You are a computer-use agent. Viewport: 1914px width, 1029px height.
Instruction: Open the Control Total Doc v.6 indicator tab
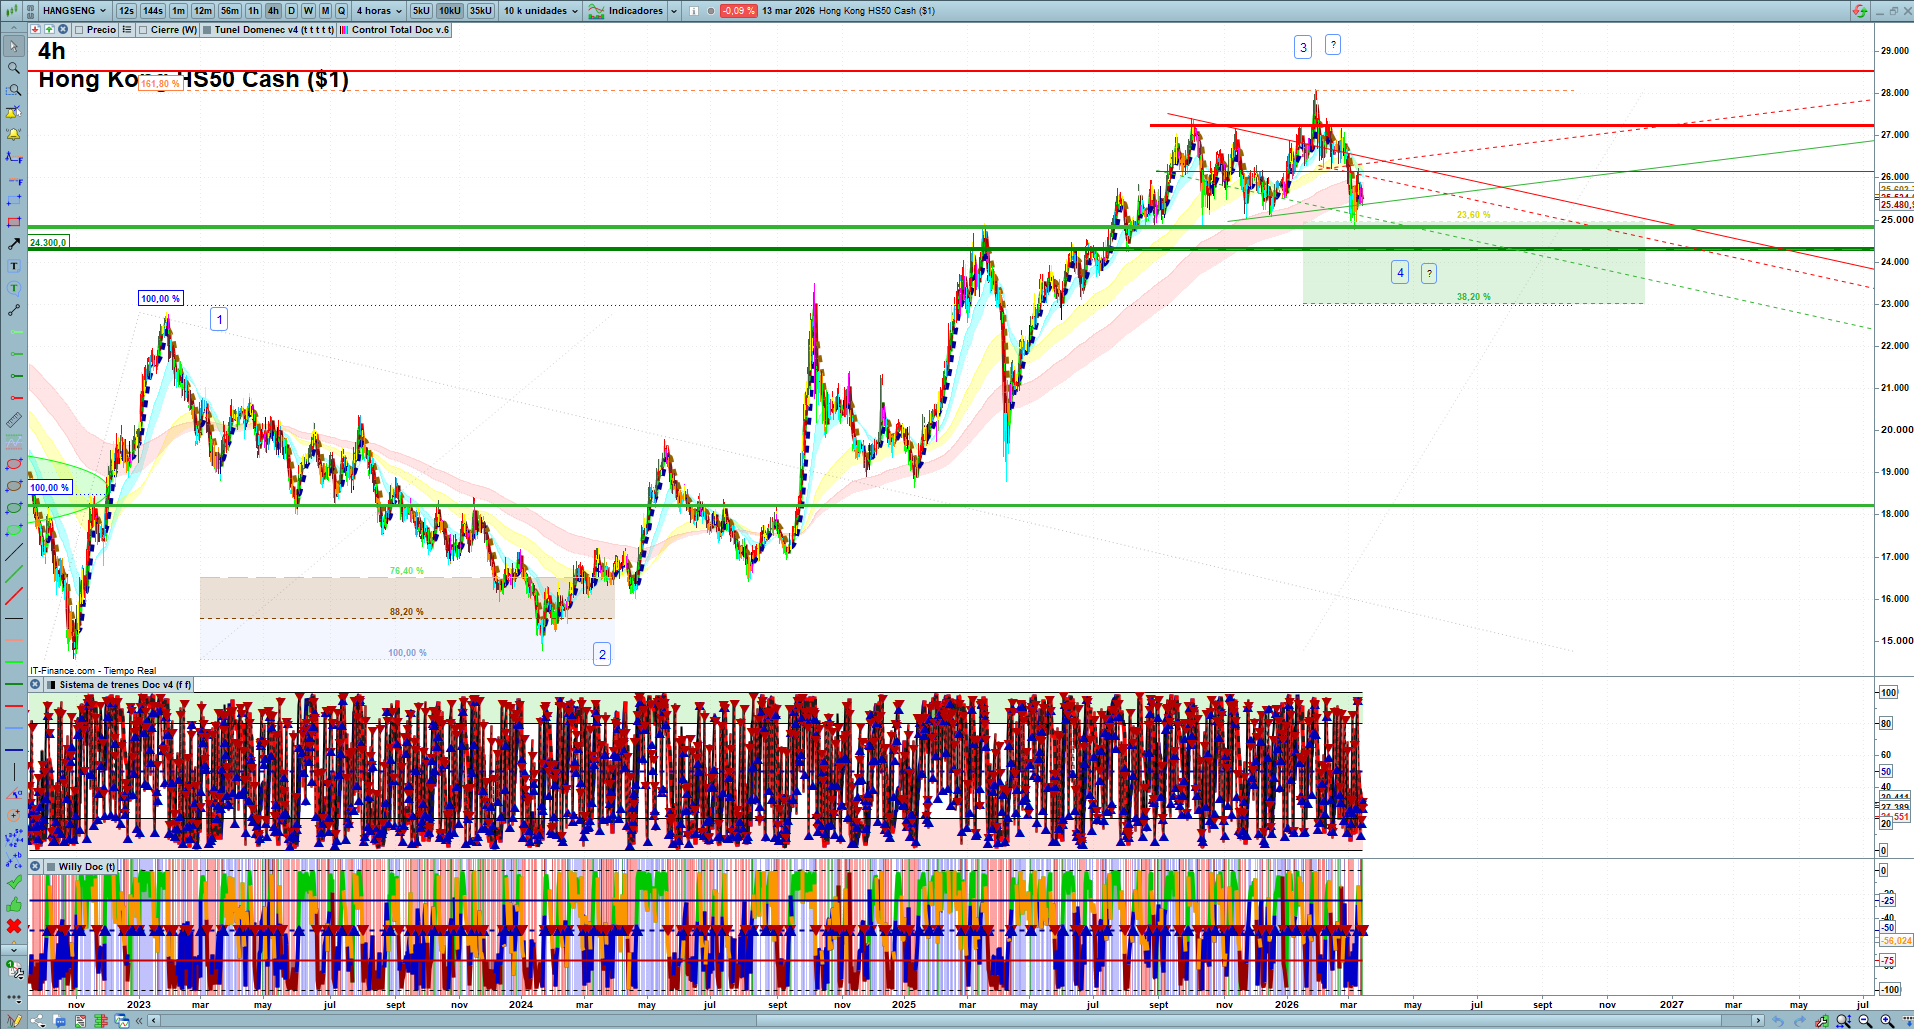pos(395,30)
